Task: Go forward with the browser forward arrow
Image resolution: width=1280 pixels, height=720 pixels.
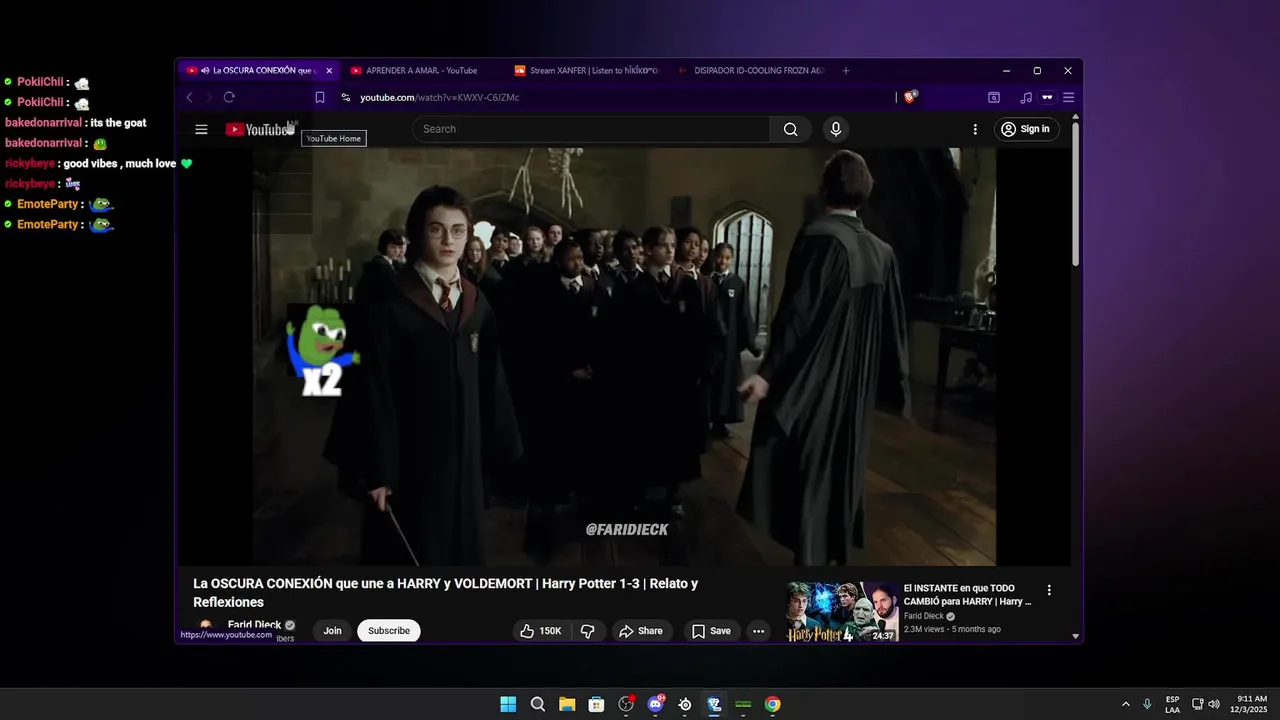Action: click(209, 97)
